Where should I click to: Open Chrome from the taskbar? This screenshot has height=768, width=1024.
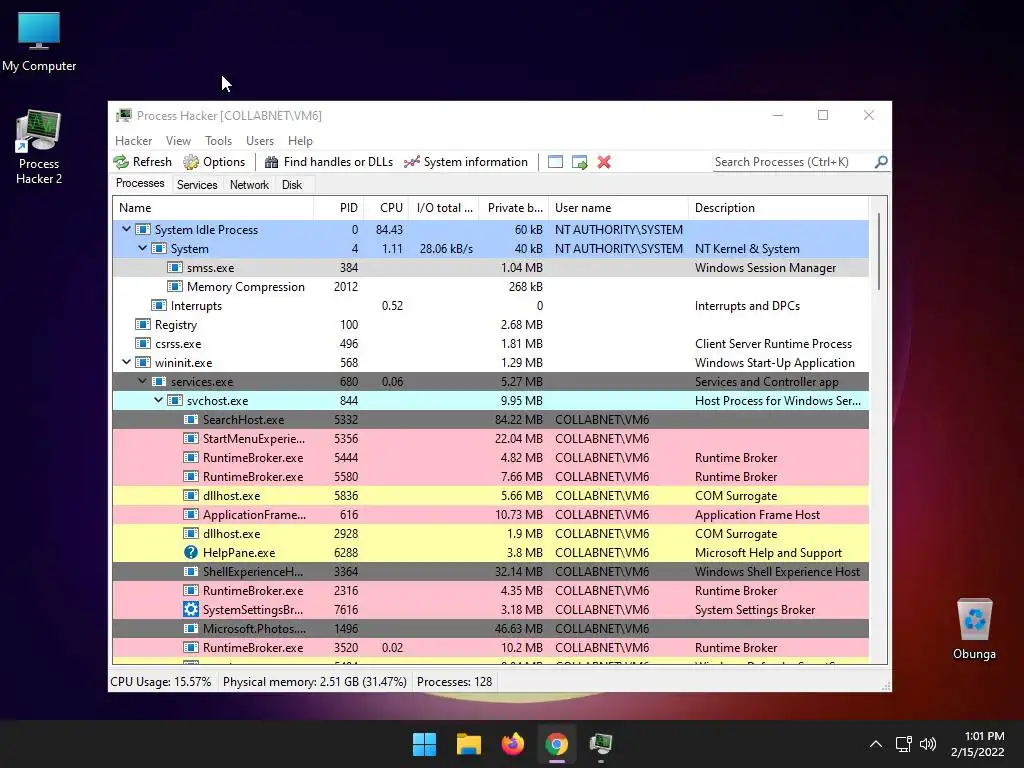coord(556,744)
